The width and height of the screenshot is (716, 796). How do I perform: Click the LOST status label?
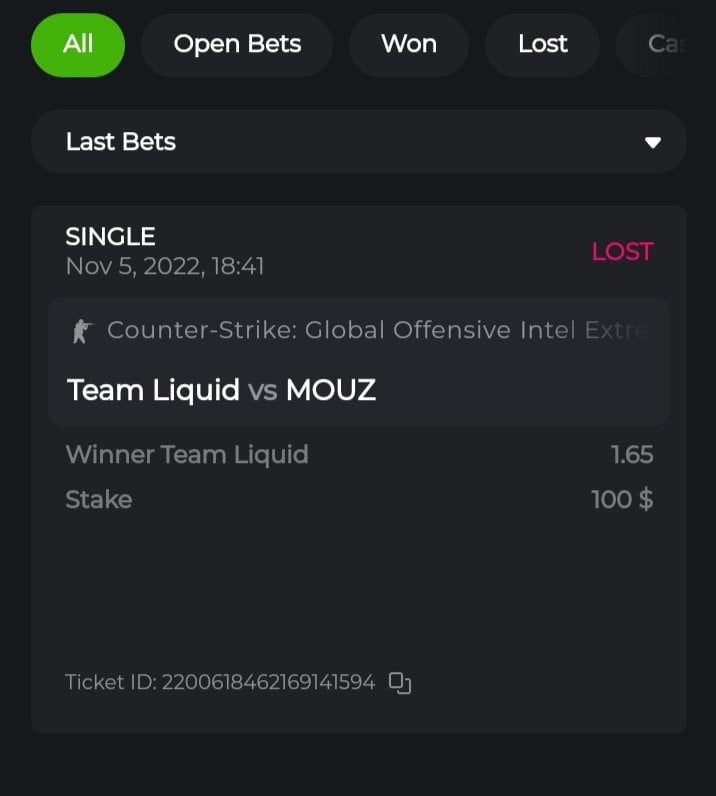[x=622, y=252]
